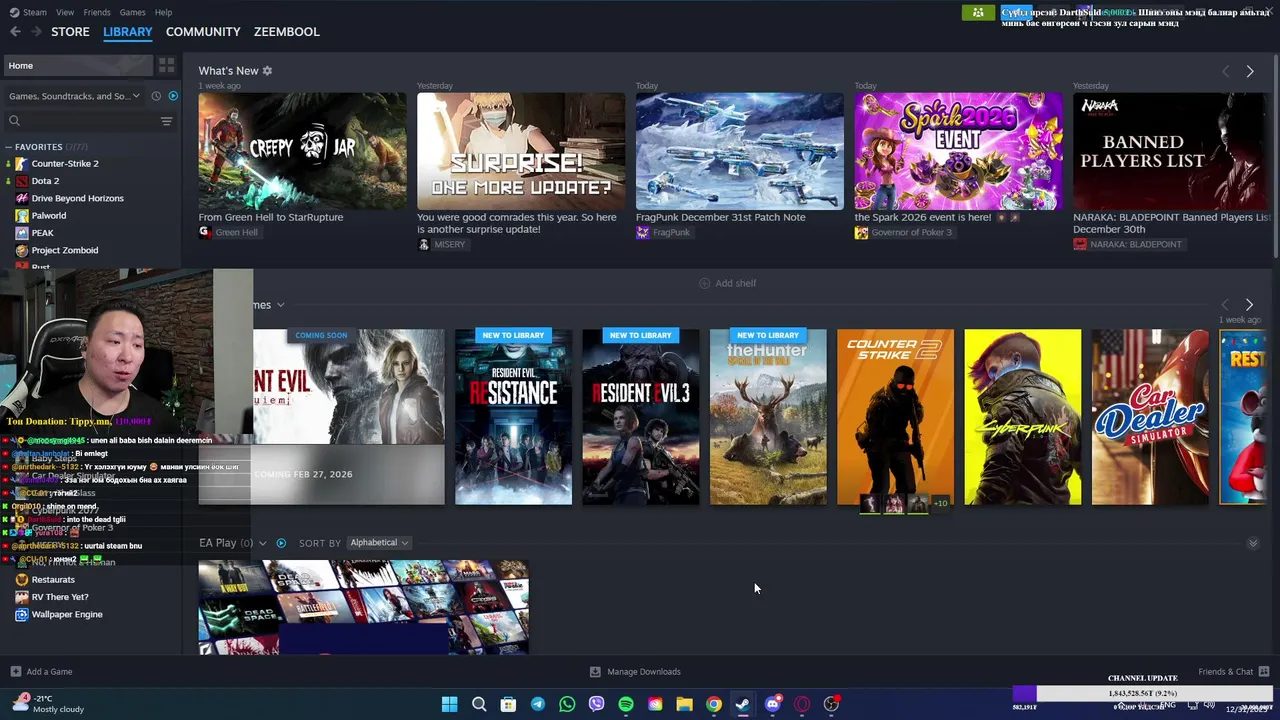
Task: Toggle ready-to-play filter icon in sidebar
Action: pos(173,96)
